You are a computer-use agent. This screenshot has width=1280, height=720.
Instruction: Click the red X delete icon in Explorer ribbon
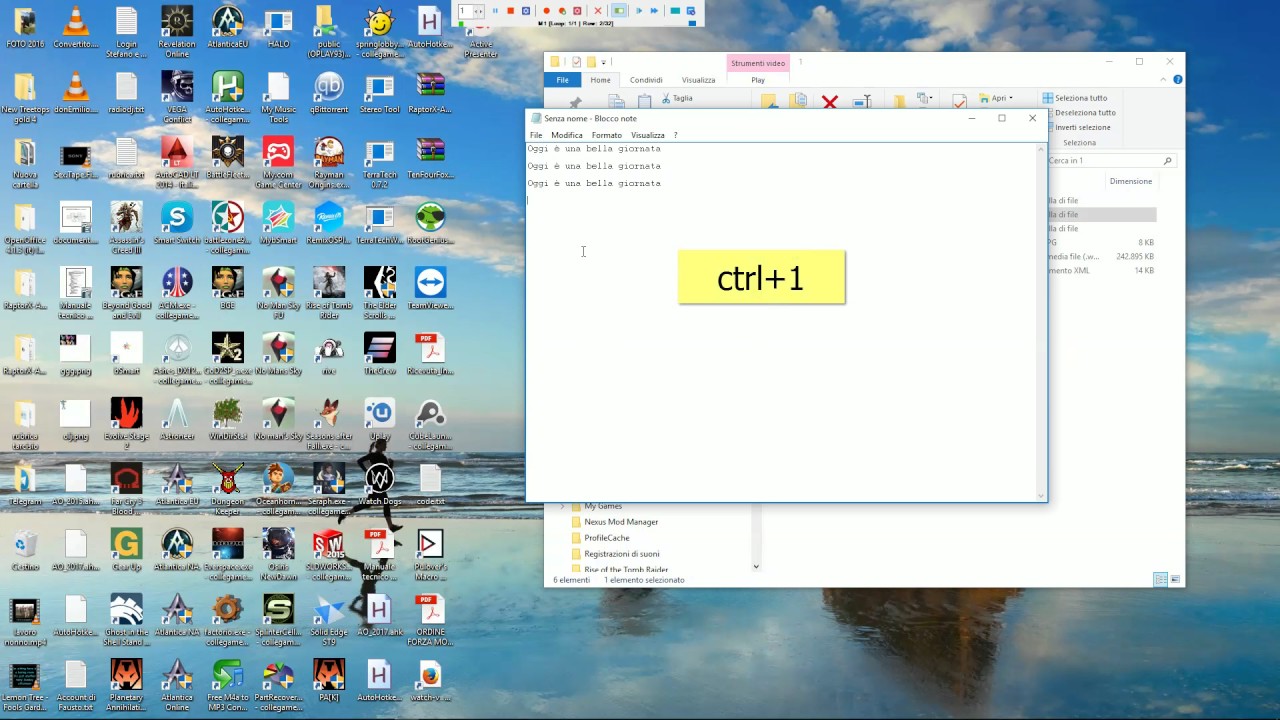(829, 101)
